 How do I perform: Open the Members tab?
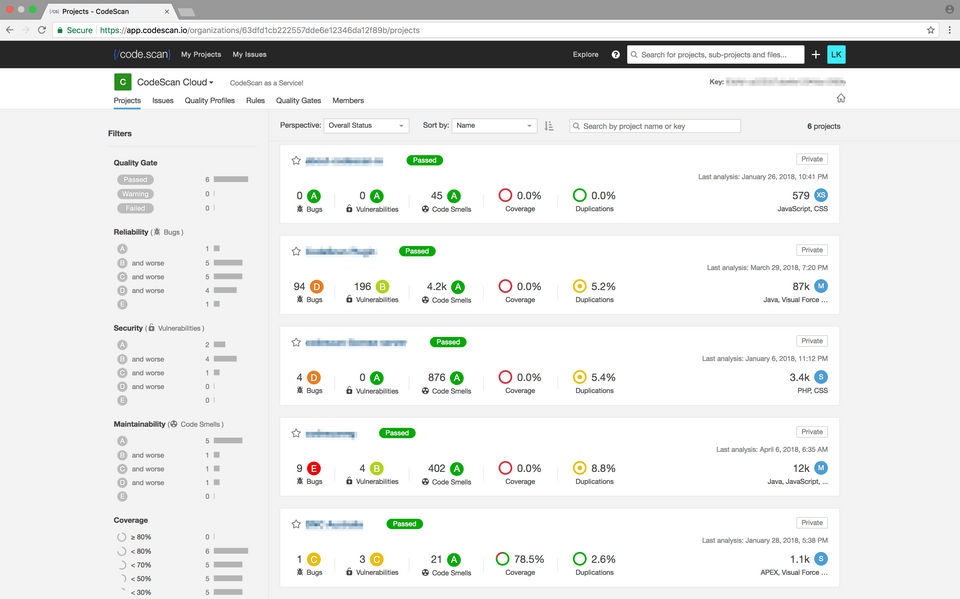pos(348,100)
